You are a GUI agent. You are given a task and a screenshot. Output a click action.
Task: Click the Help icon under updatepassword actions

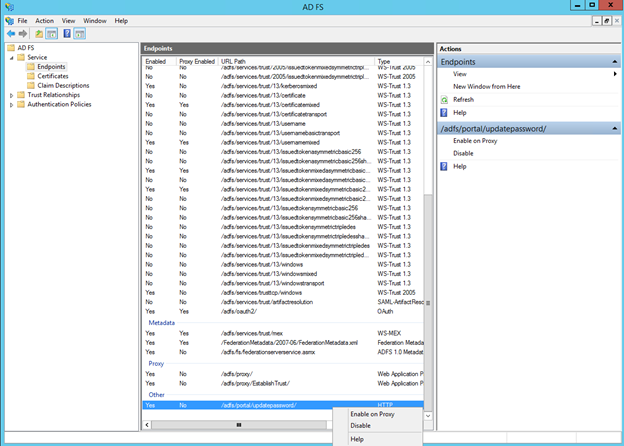(444, 166)
